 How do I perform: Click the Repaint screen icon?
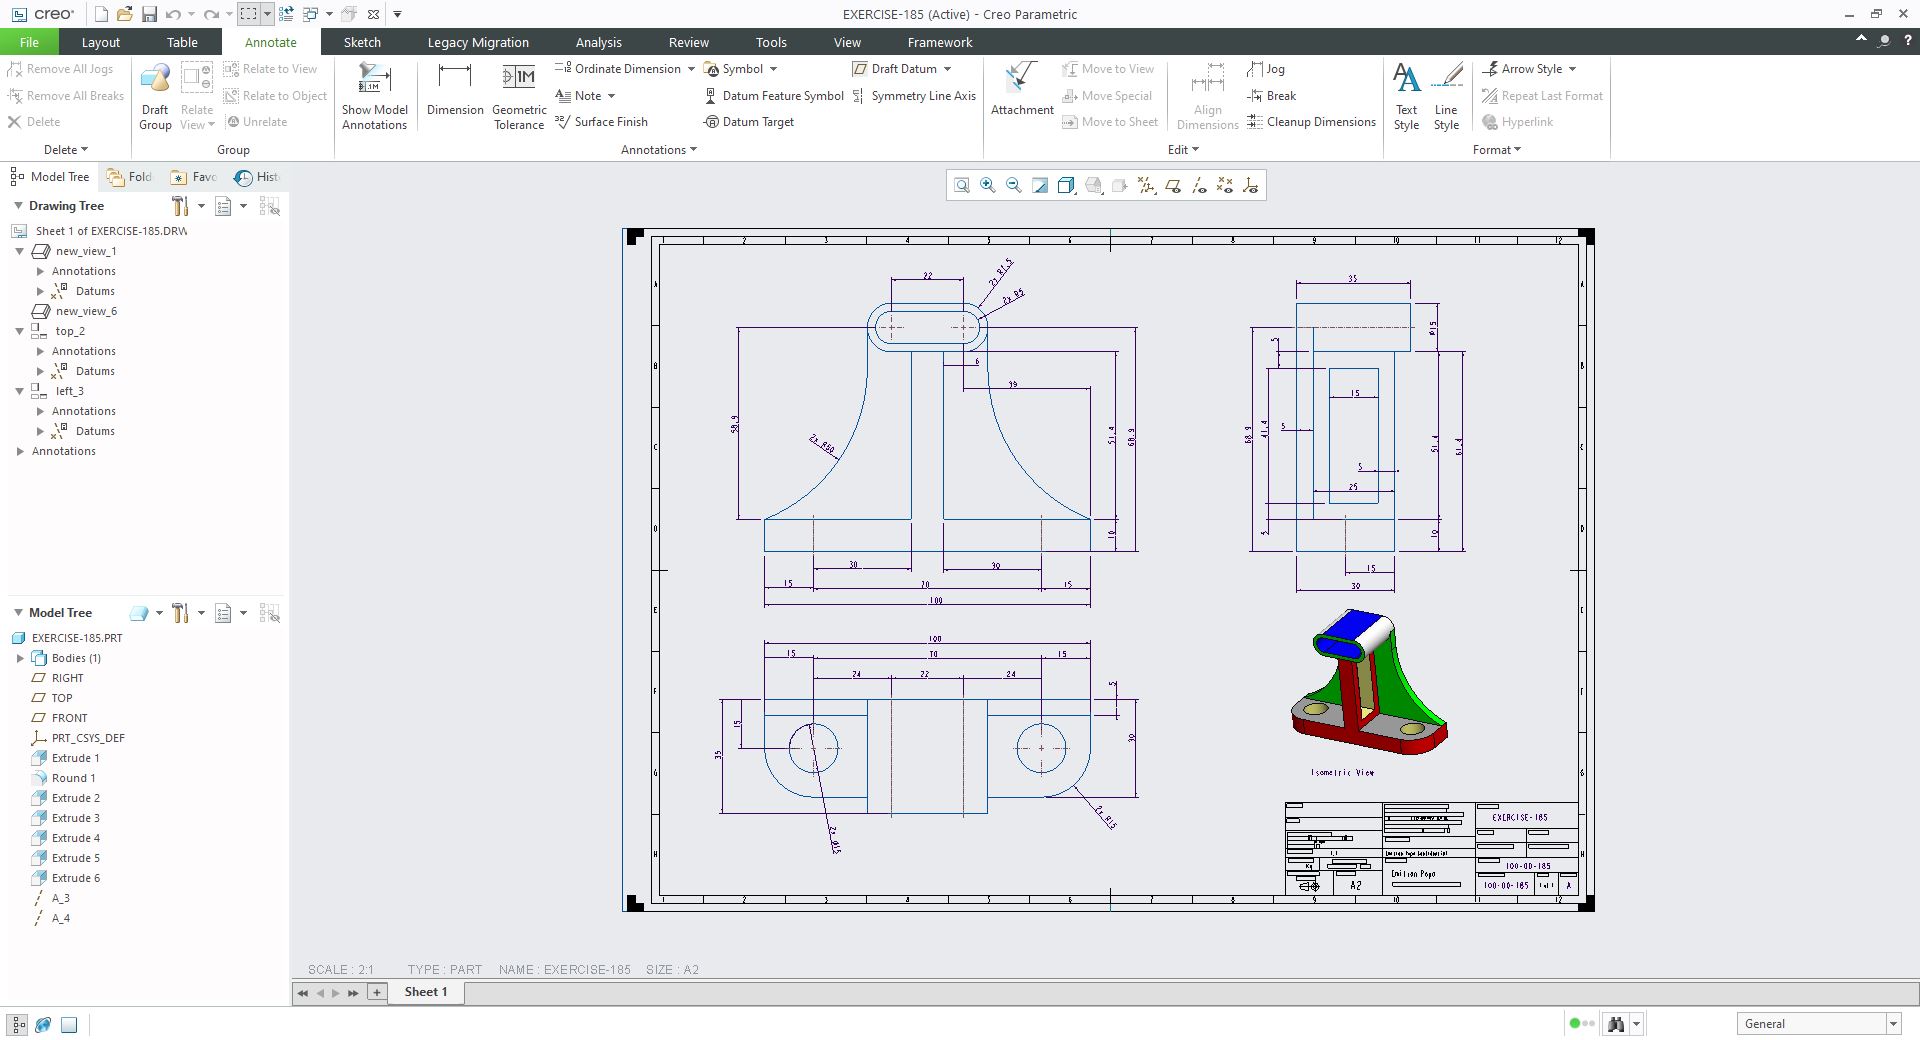(x=1040, y=186)
